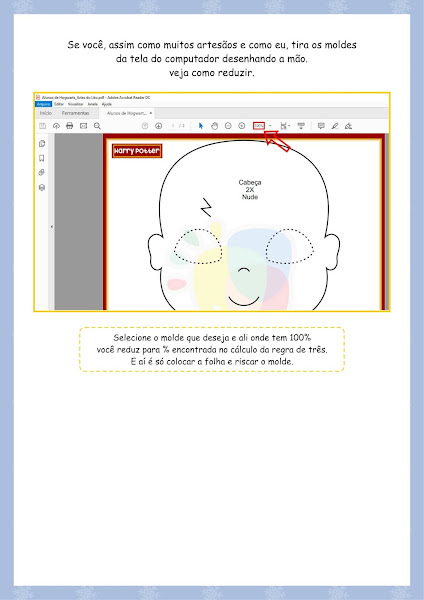
Task: Click the email envelope icon
Action: point(83,126)
